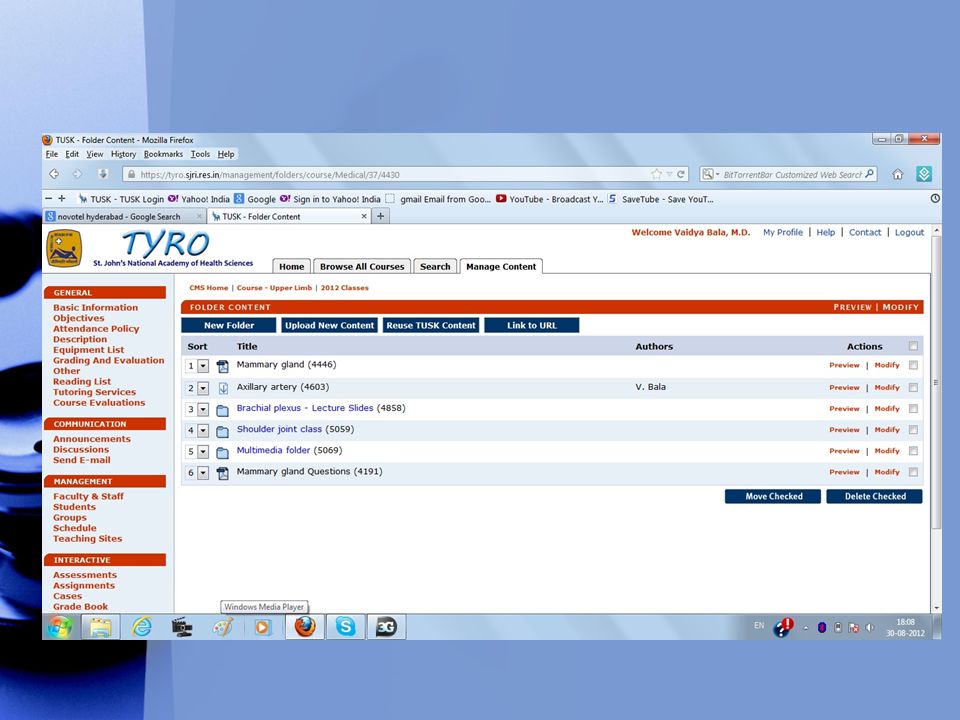Check the box for Multimedia folder row
This screenshot has height=720, width=960.
point(913,451)
